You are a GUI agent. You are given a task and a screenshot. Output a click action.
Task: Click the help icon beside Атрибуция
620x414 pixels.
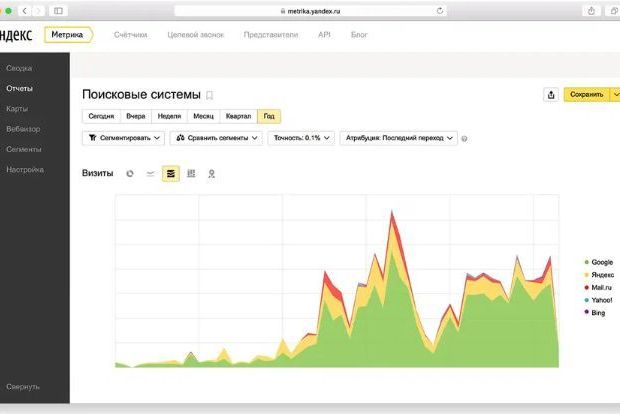(465, 139)
